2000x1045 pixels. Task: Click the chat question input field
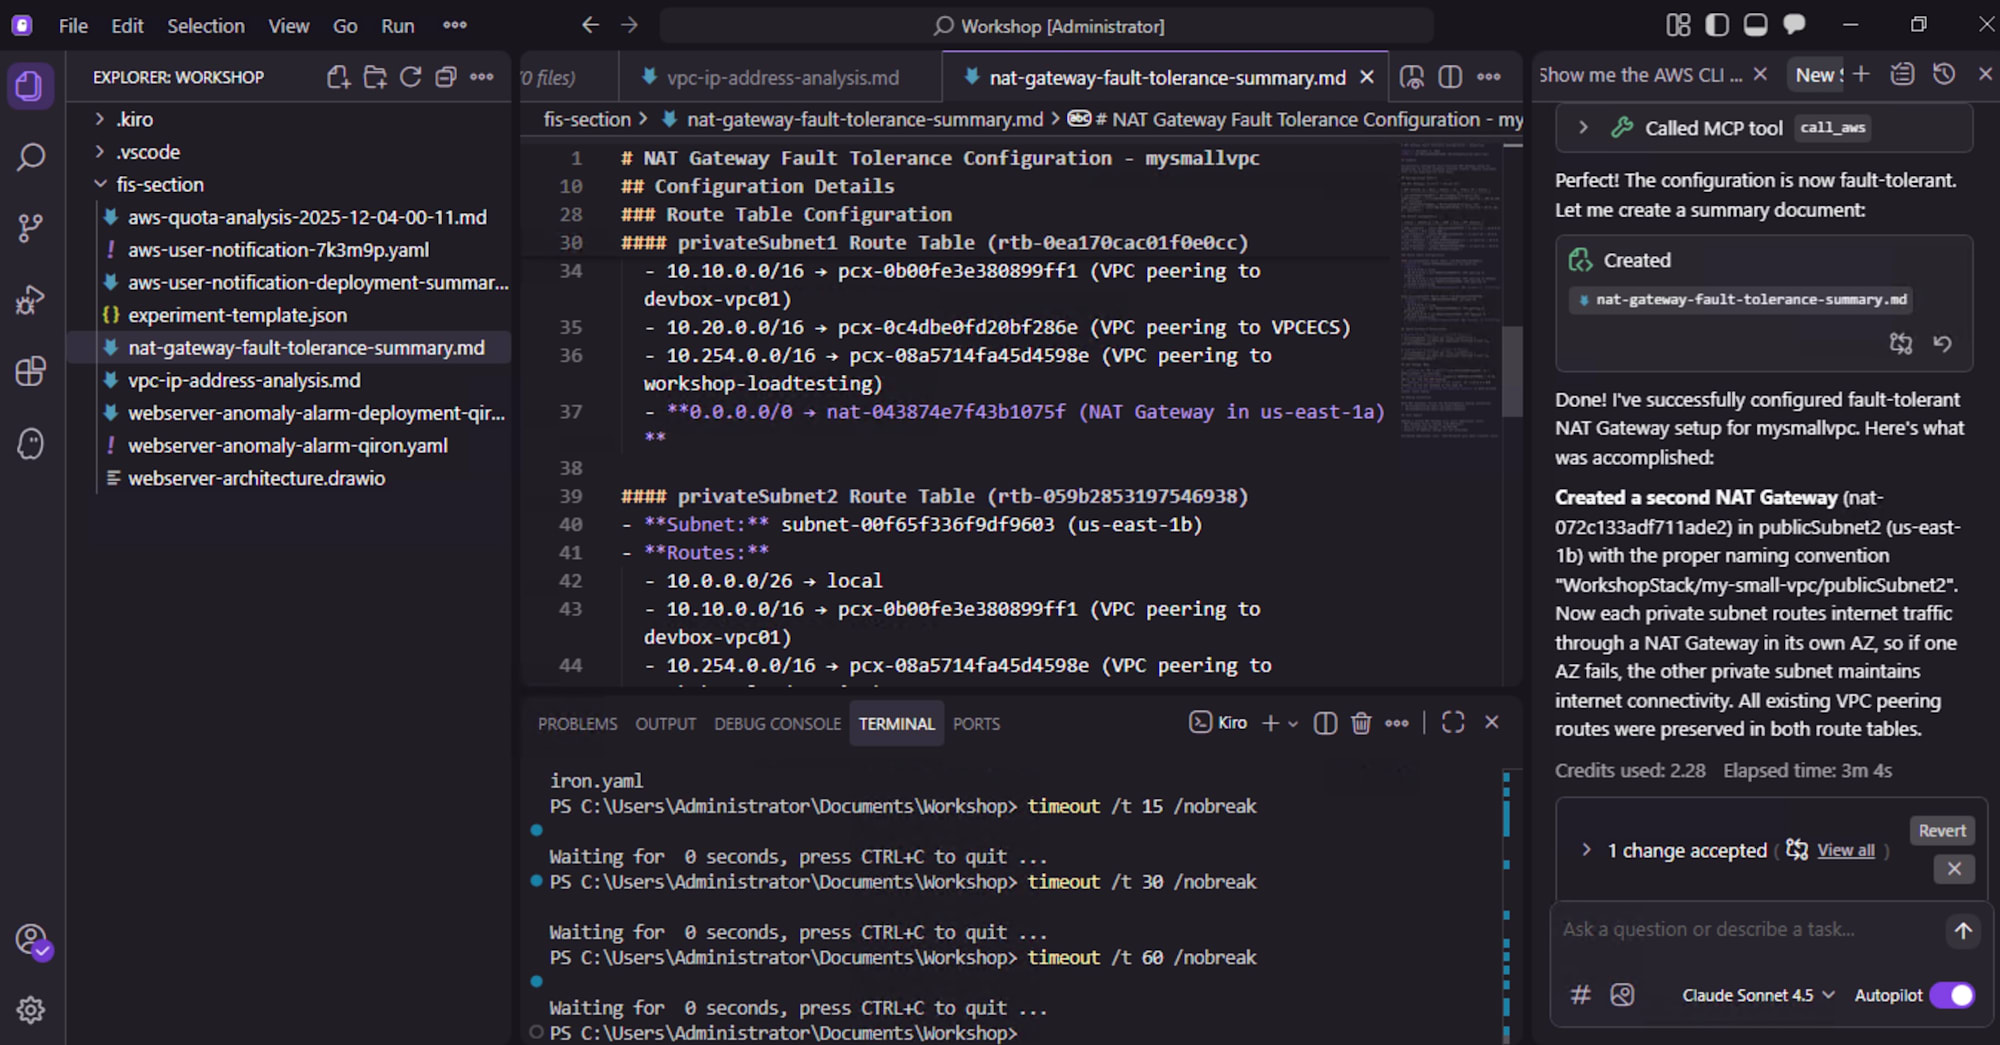1740,929
